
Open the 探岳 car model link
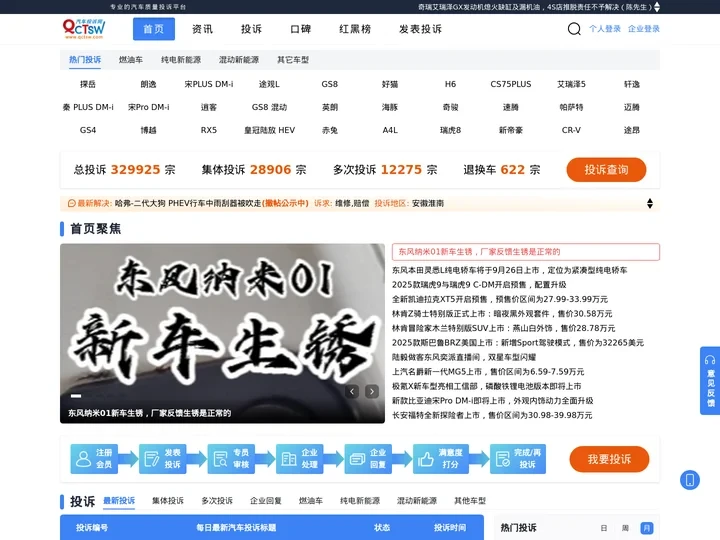click(x=88, y=84)
